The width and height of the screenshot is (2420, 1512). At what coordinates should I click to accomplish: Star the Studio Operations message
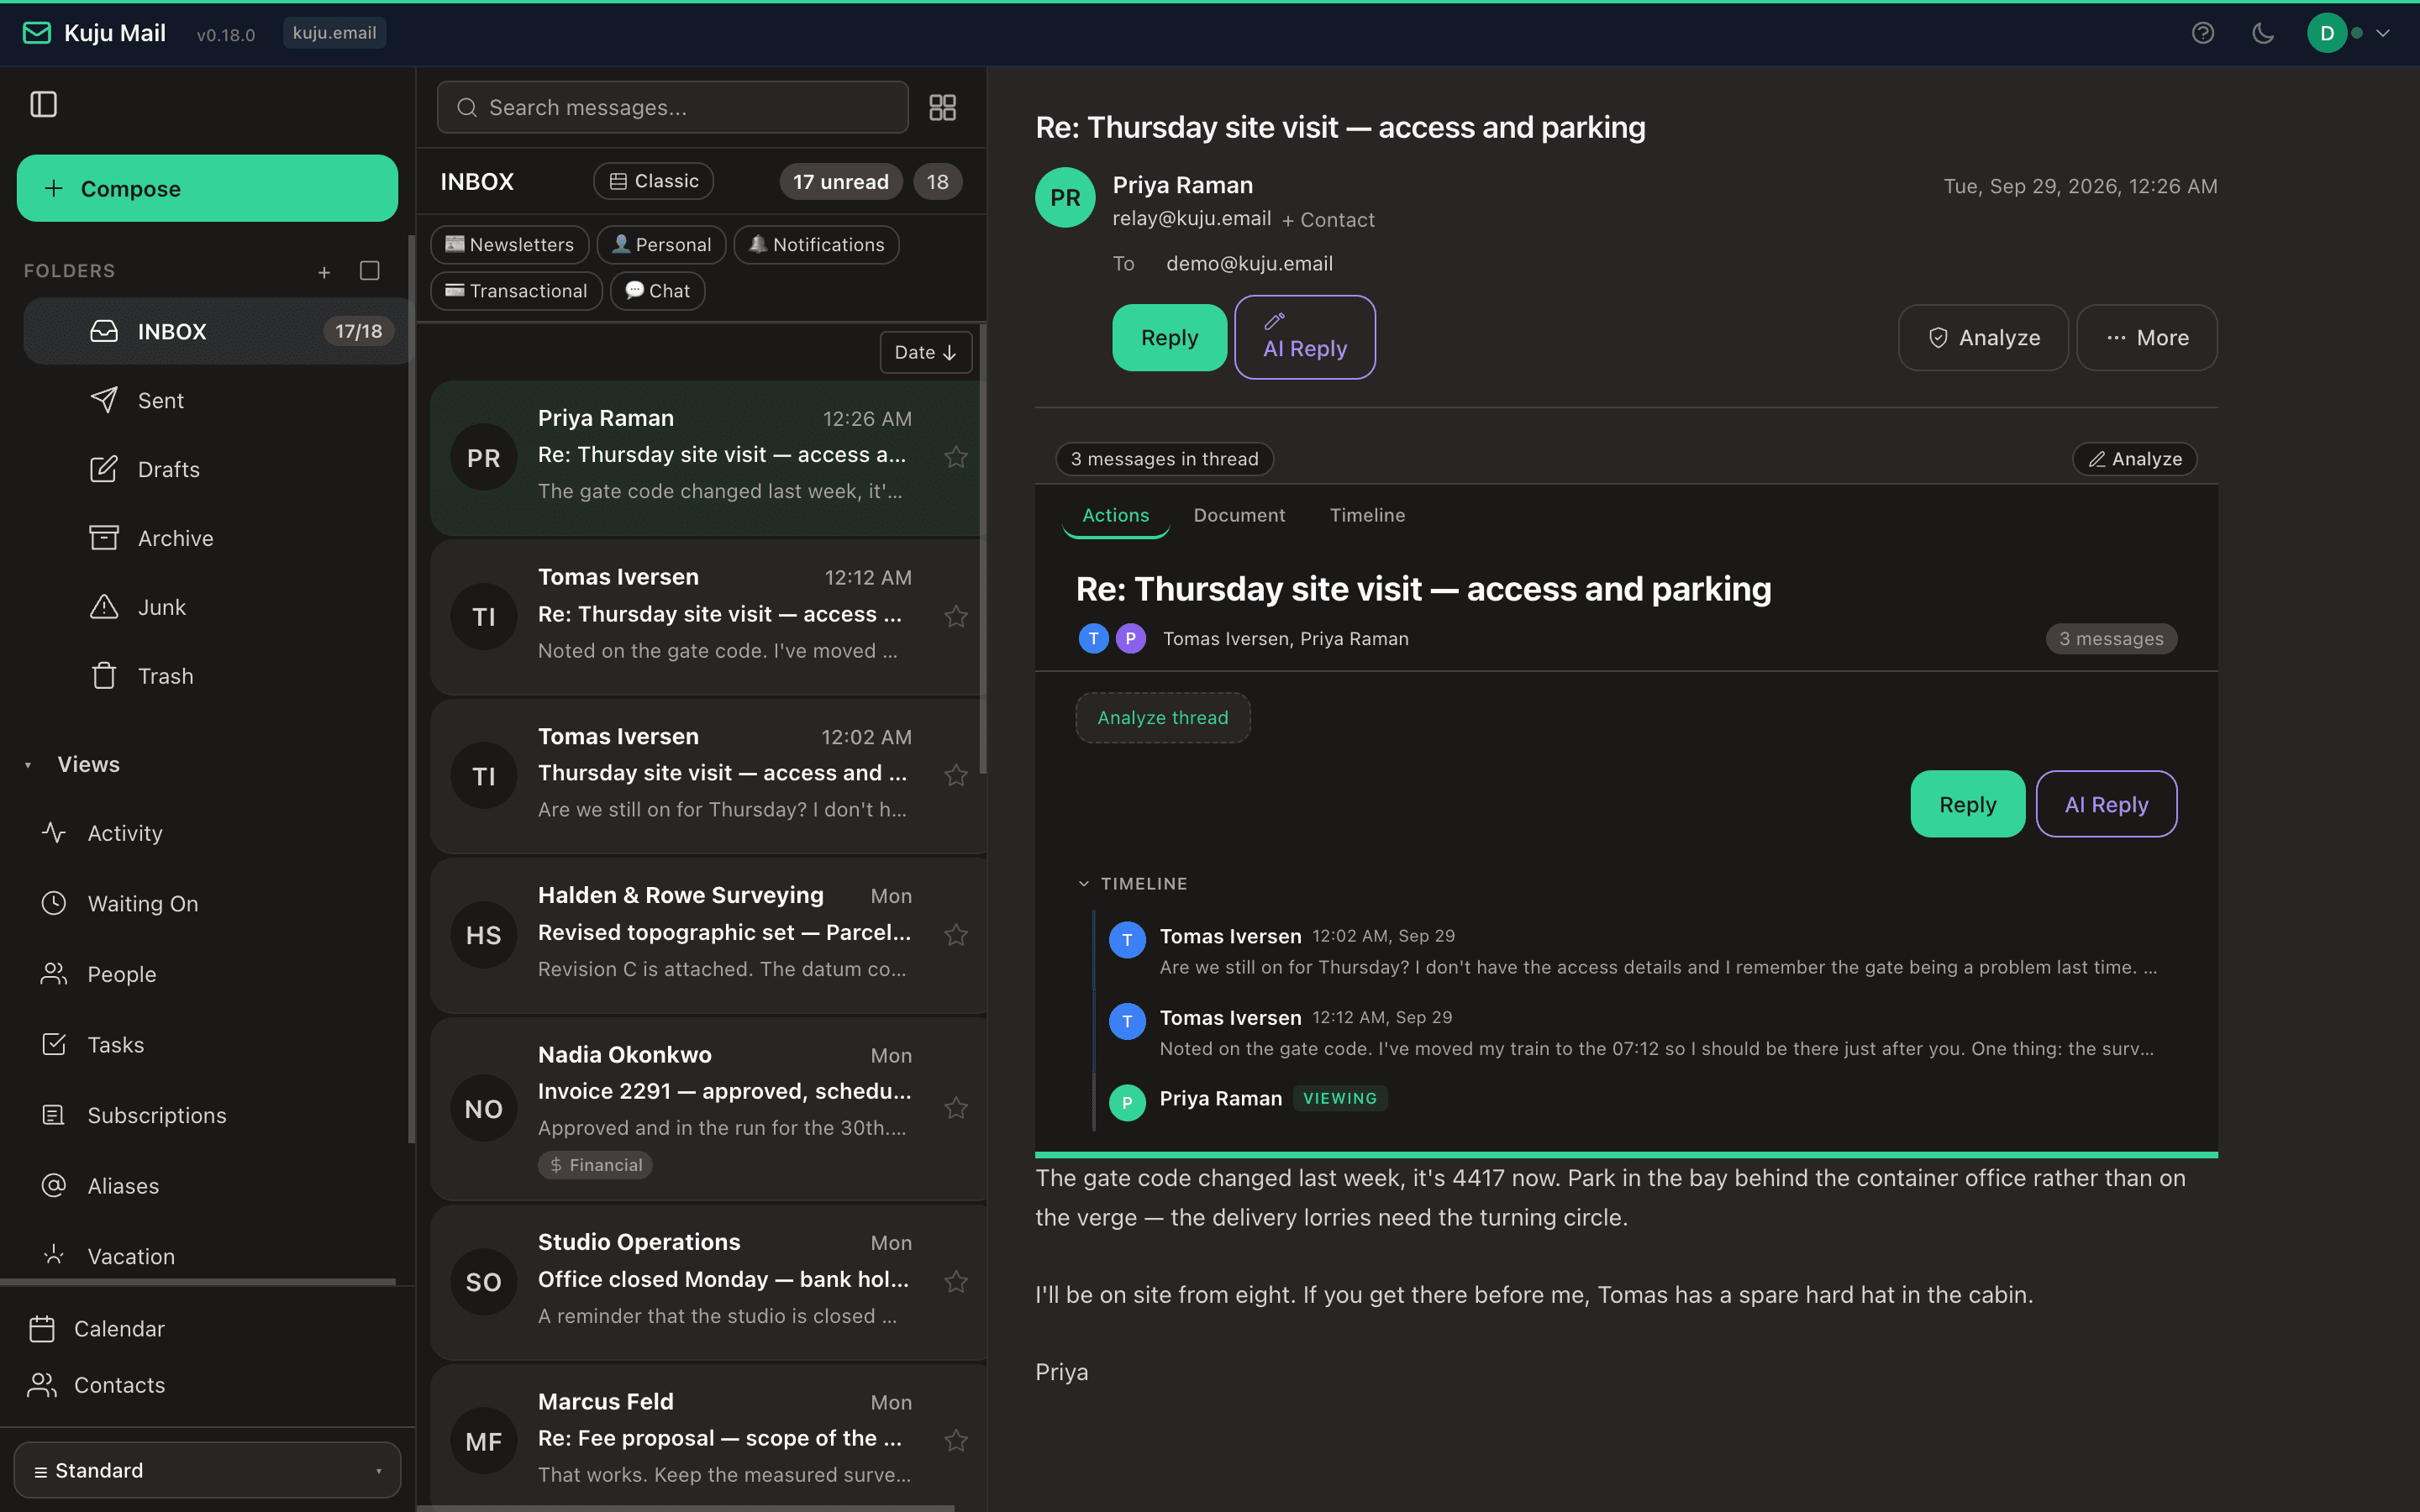[956, 1282]
